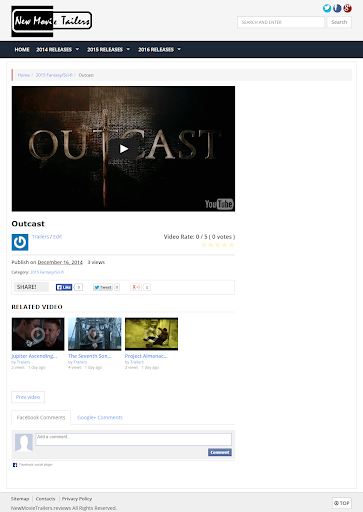Image resolution: width=363 pixels, height=512 pixels.
Task: Focus the Search and Enter field
Action: (x=281, y=22)
